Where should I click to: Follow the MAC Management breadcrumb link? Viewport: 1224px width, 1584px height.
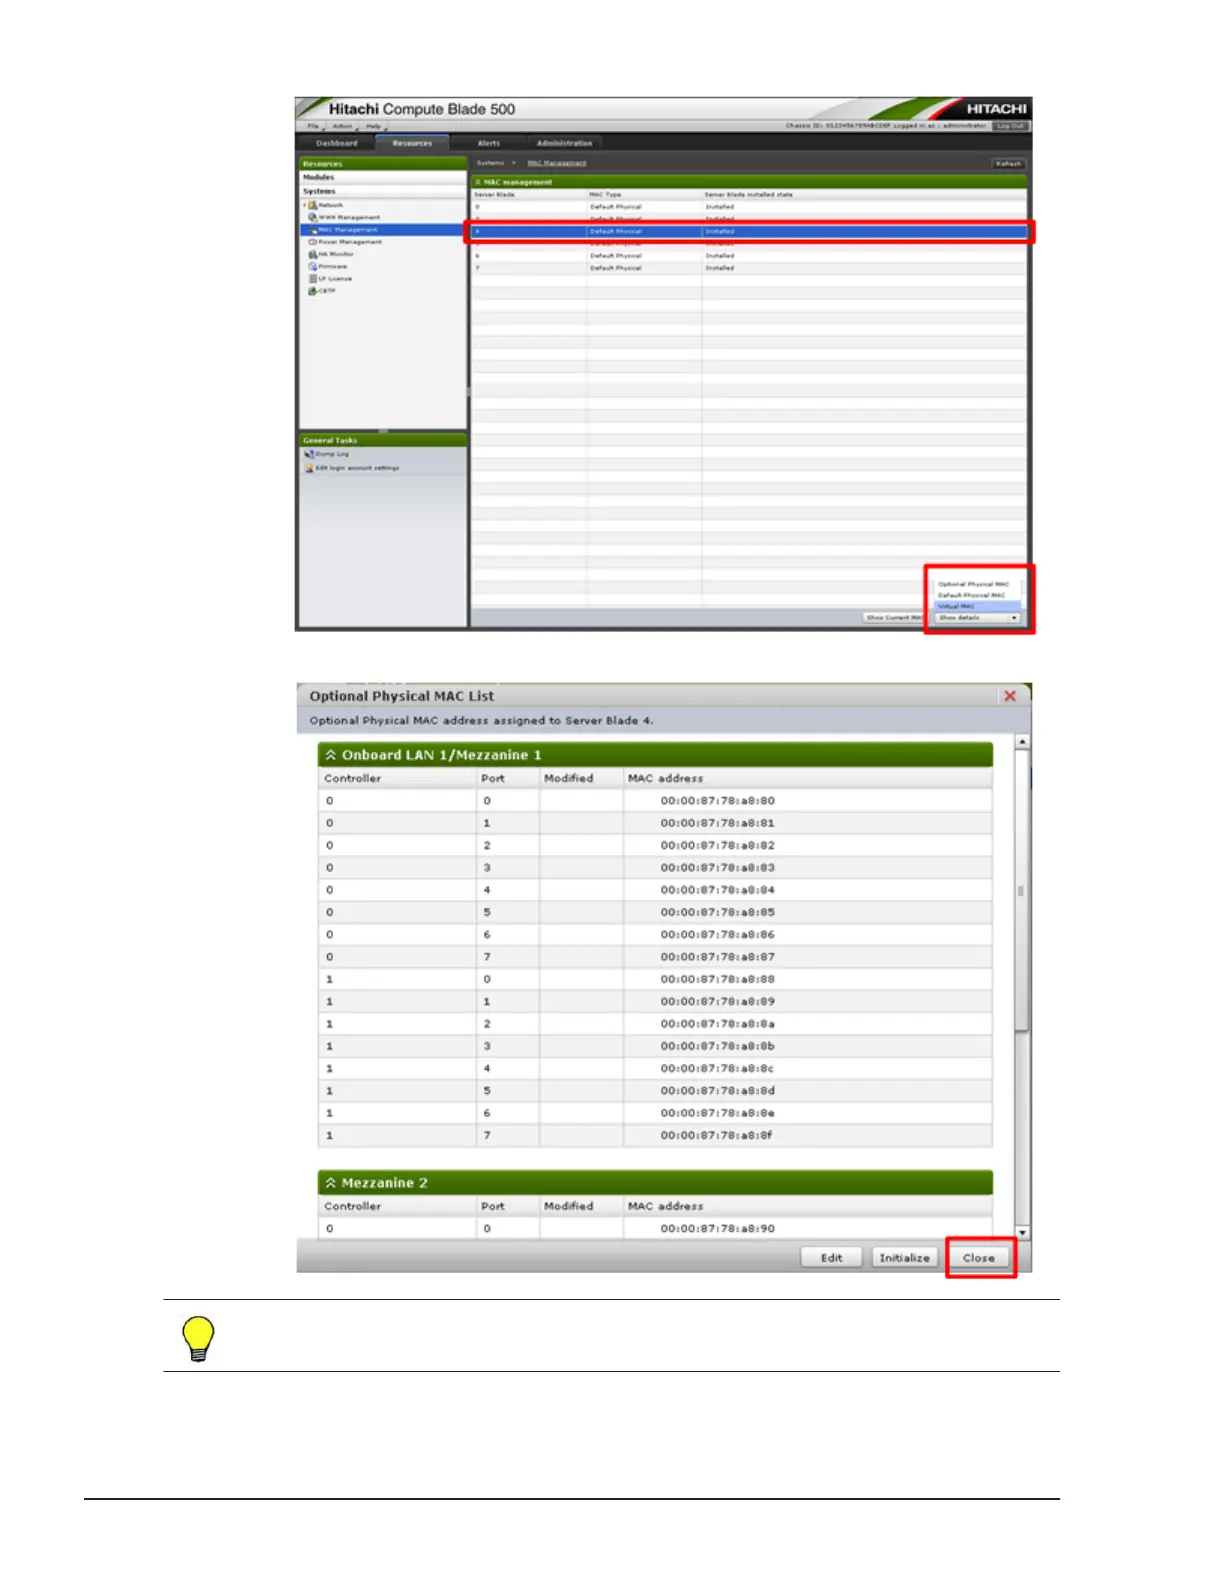(x=557, y=163)
